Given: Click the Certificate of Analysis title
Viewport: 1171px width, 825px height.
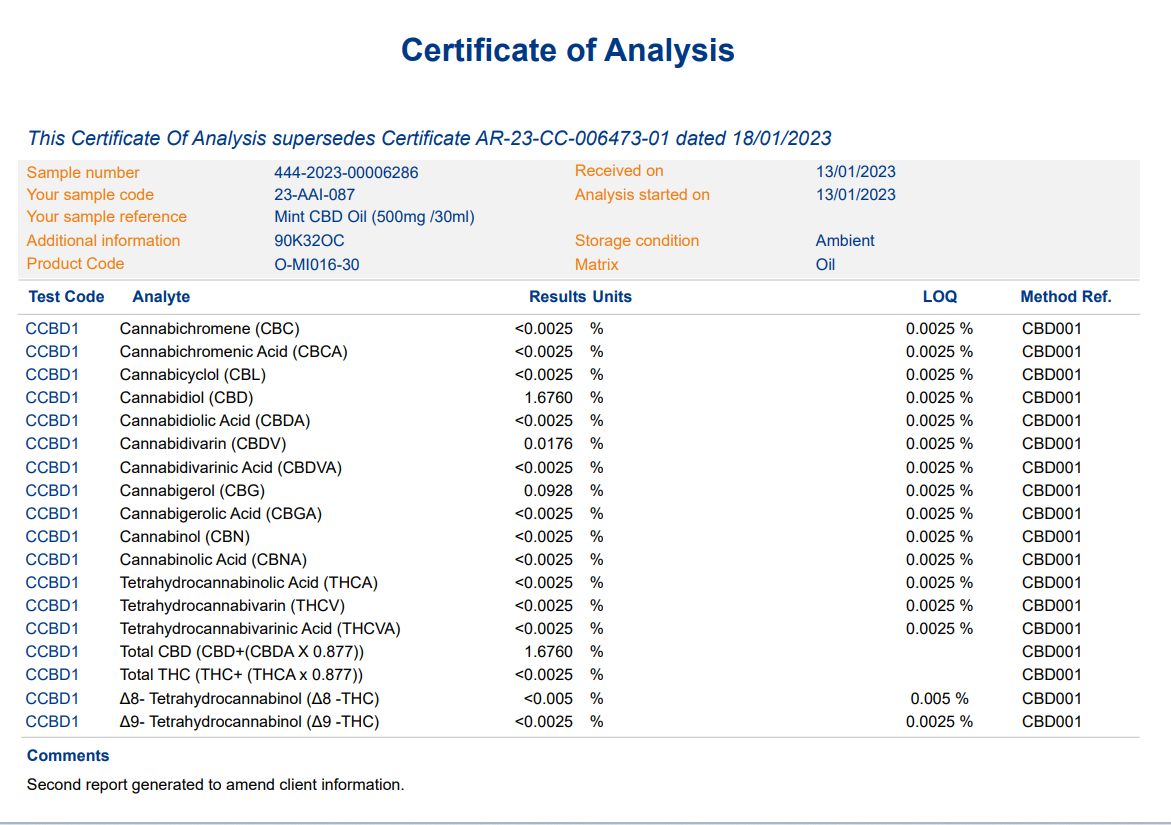Looking at the screenshot, I should coord(567,50).
